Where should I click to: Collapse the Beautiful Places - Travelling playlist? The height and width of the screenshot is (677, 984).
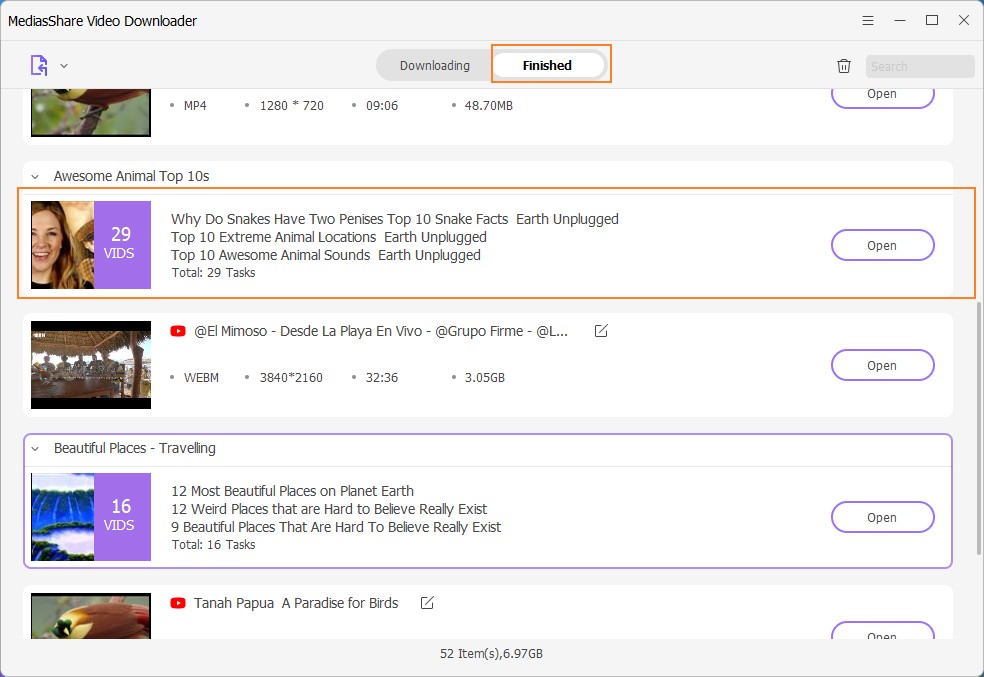[x=36, y=449]
